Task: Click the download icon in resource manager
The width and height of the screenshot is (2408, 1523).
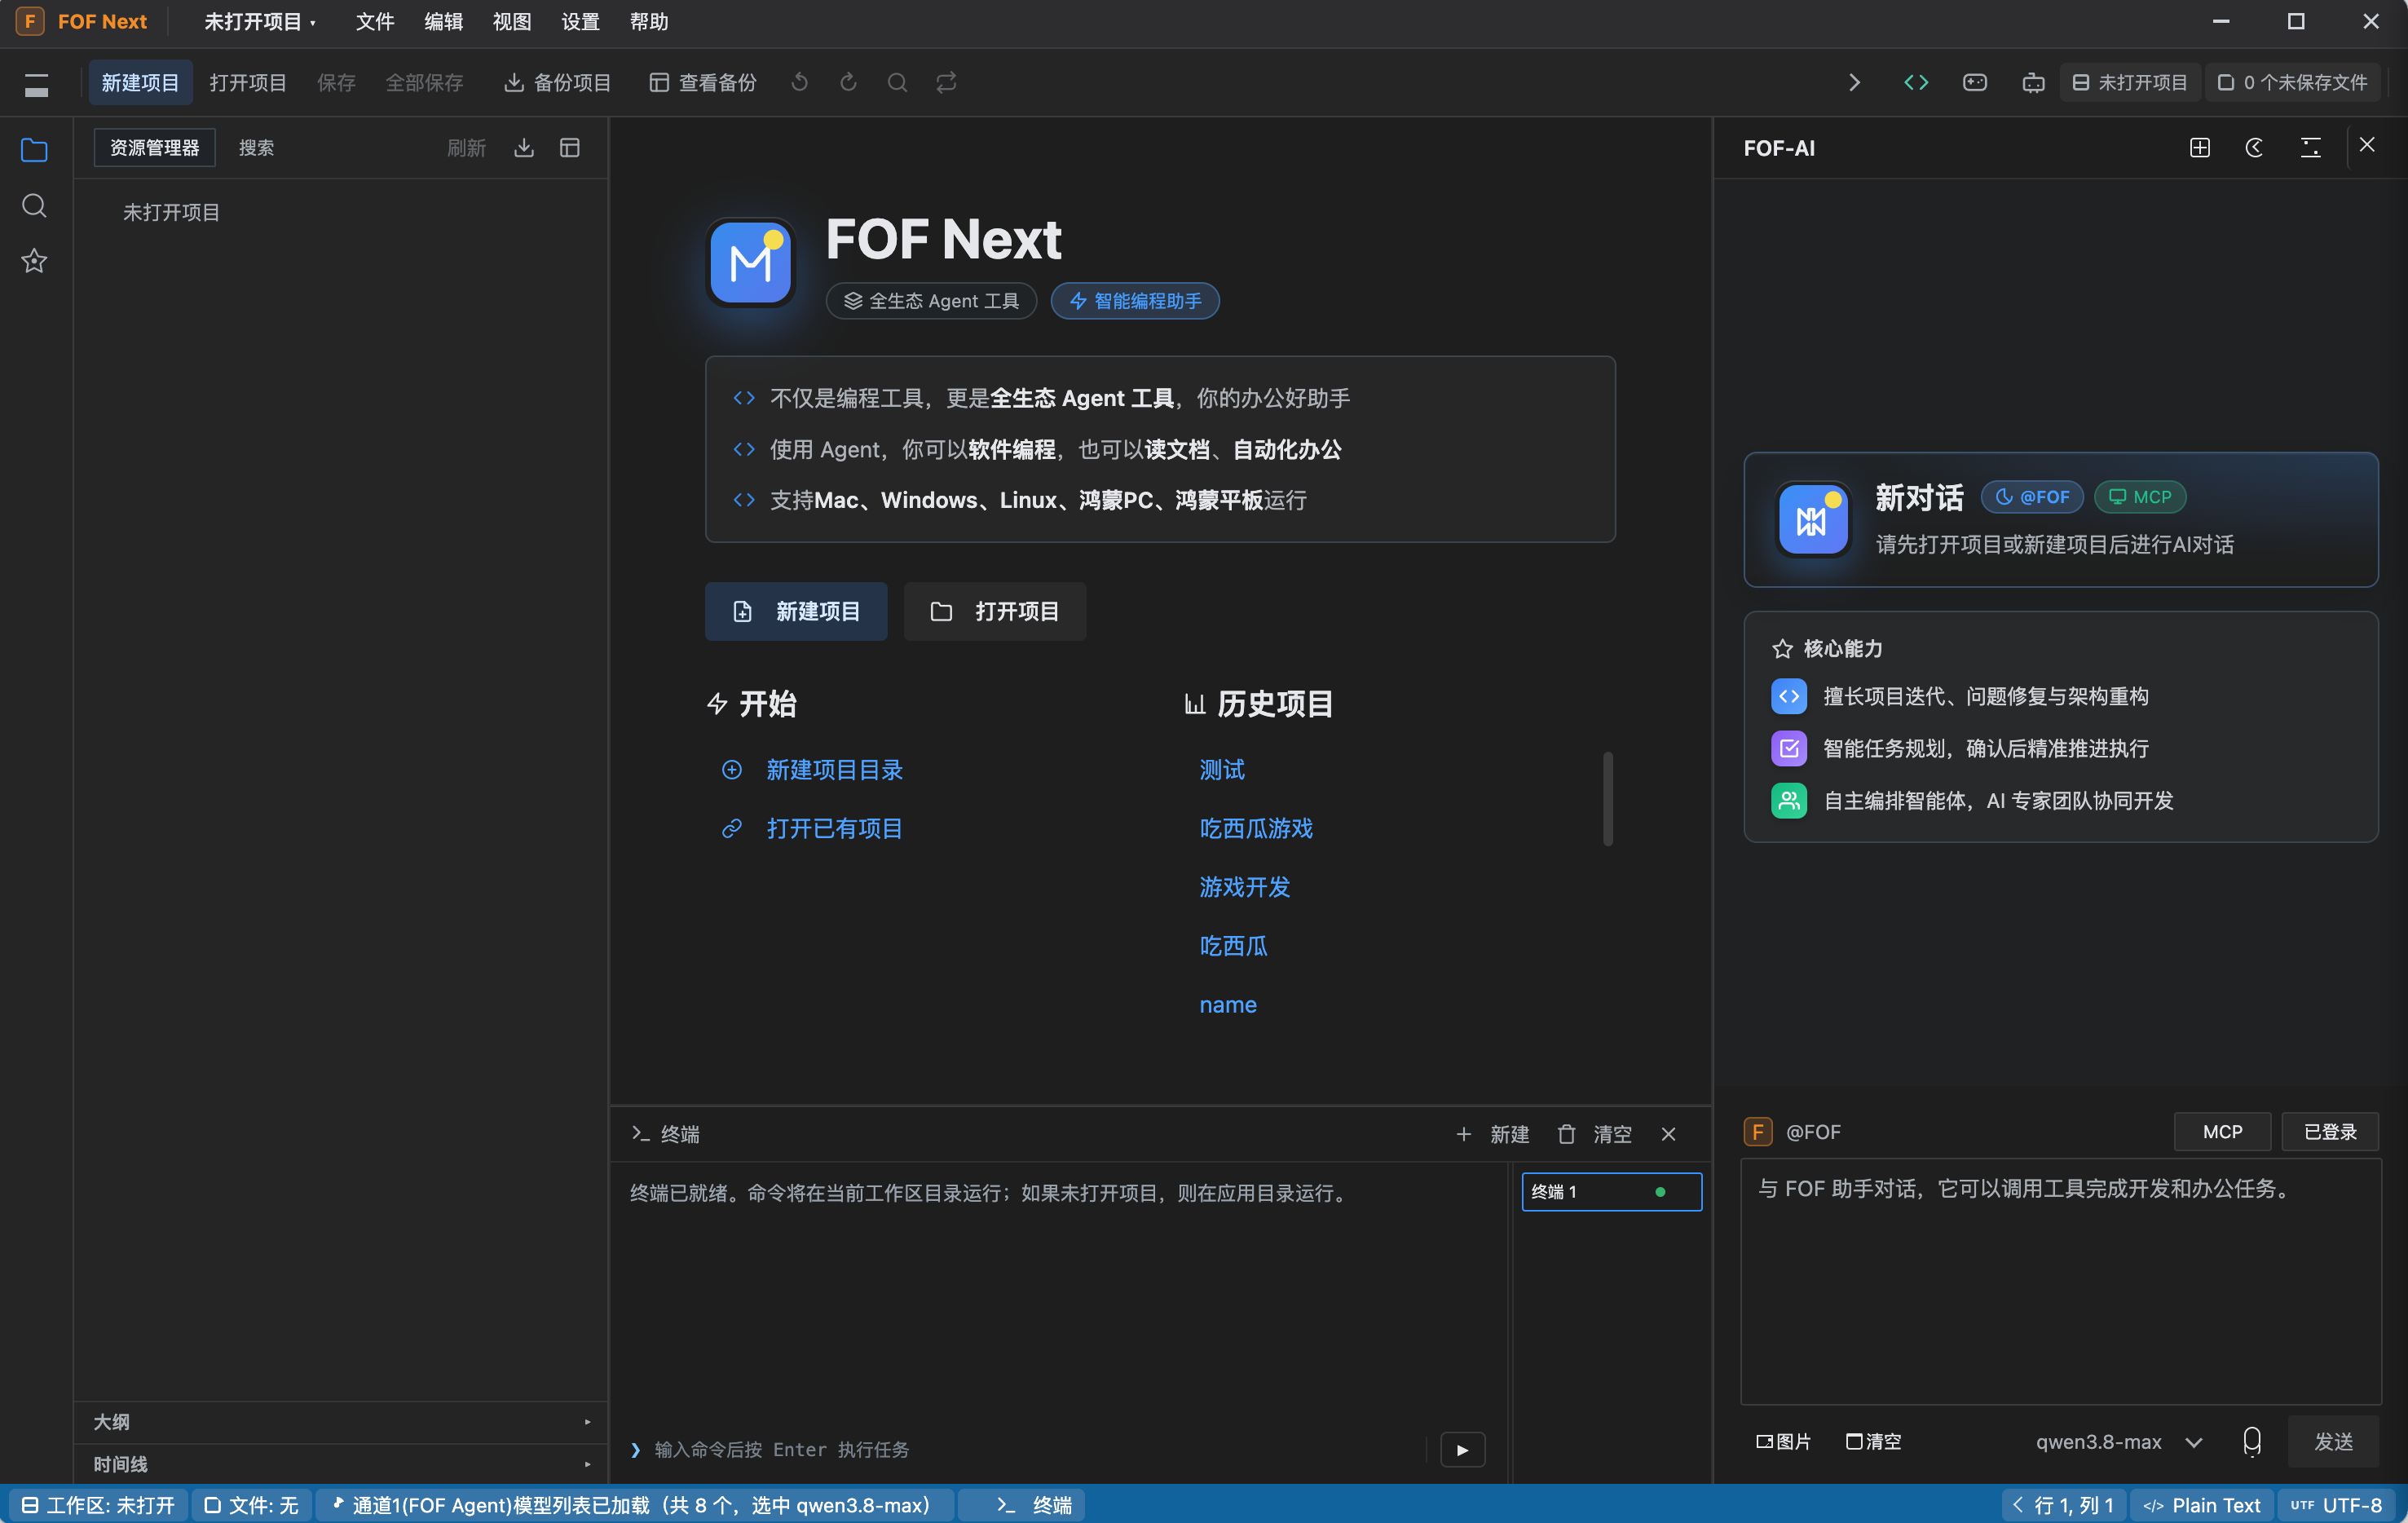Action: tap(524, 148)
